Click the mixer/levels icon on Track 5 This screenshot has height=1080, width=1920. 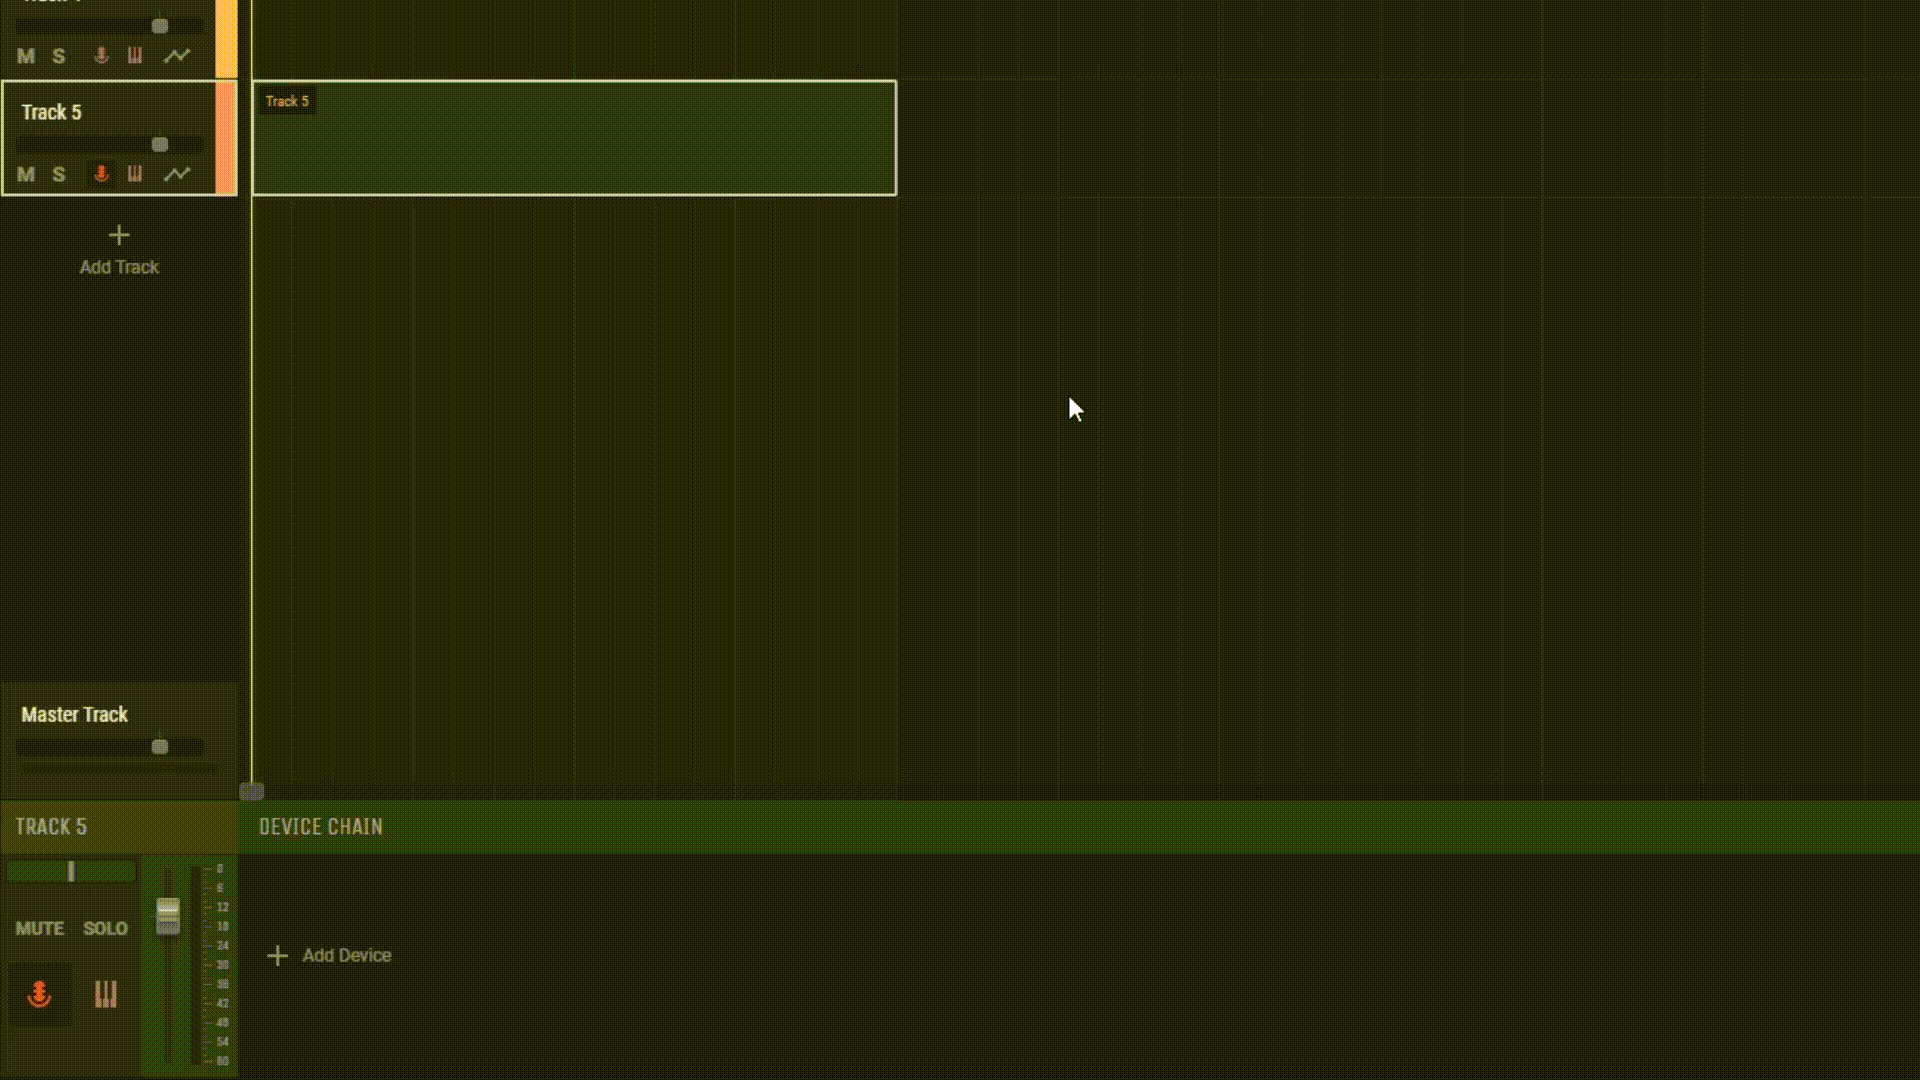(135, 173)
